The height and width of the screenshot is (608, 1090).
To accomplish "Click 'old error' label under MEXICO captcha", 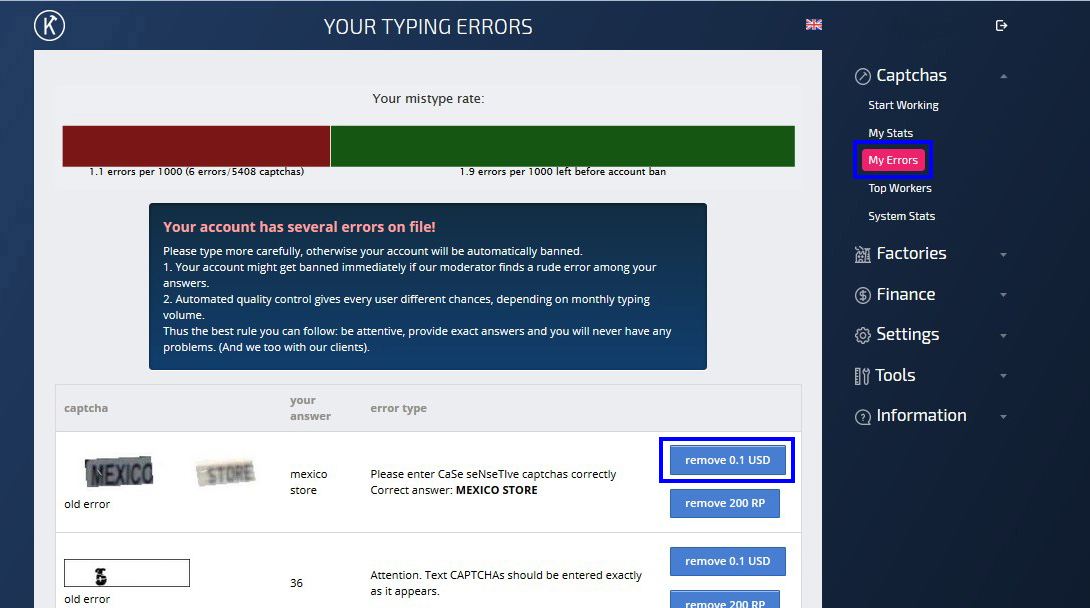I will [x=87, y=504].
